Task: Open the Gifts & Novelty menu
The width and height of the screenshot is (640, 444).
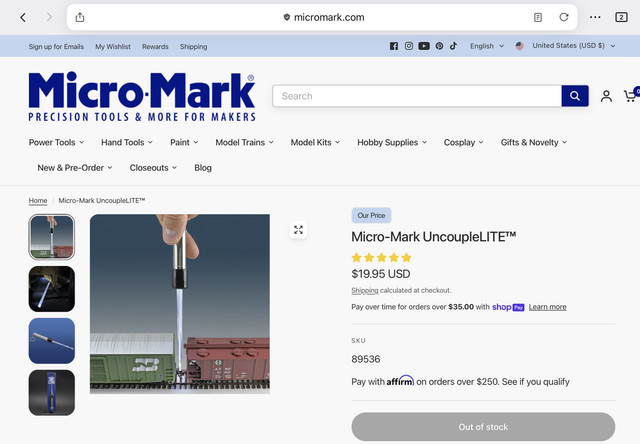Action: (534, 142)
